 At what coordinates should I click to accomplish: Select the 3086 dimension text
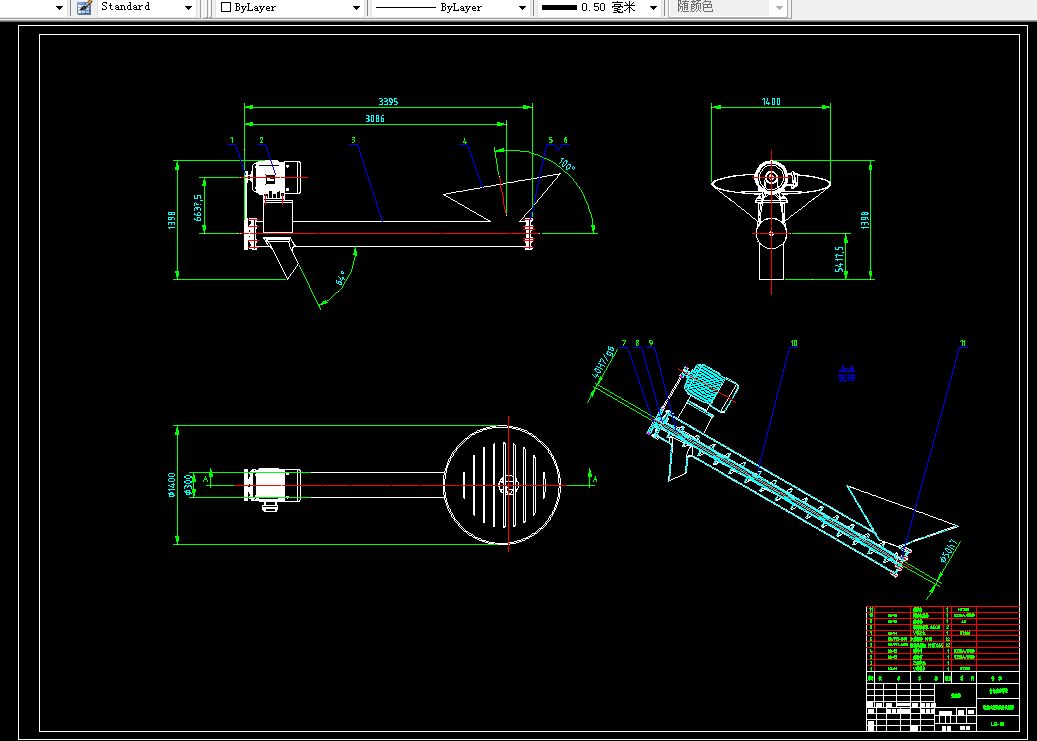(x=375, y=118)
